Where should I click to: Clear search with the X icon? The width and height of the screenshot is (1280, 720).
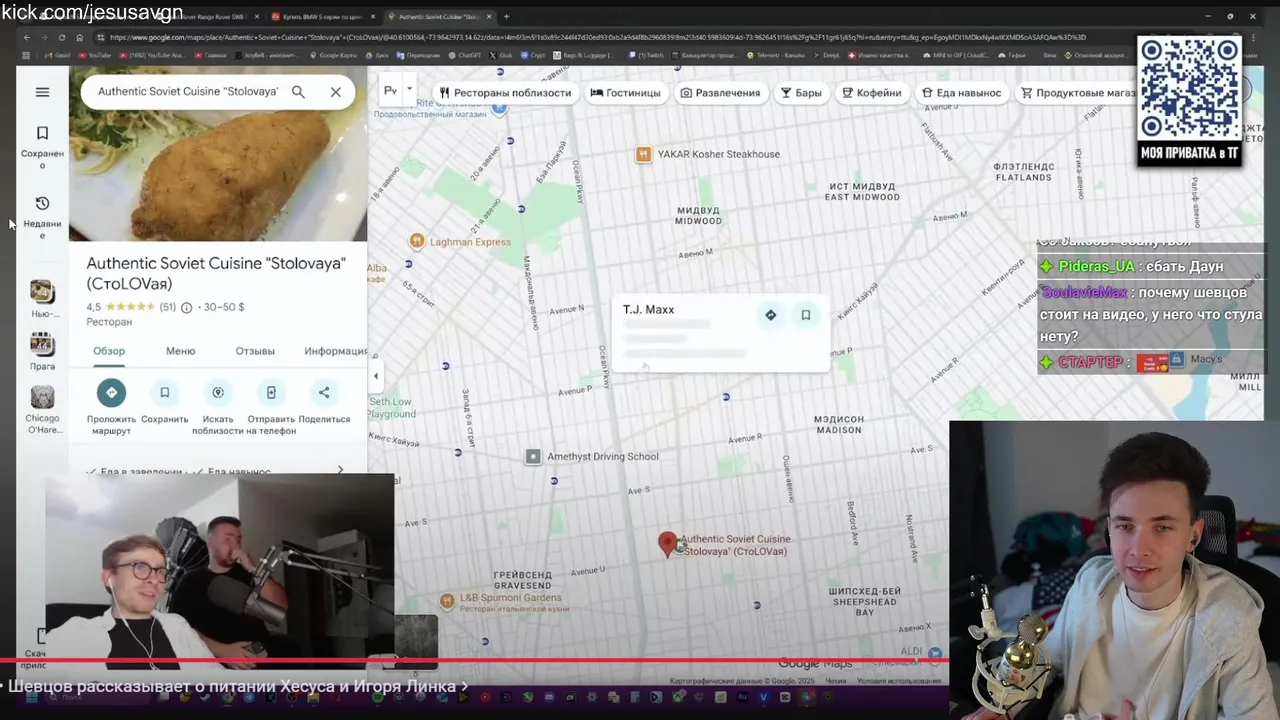336,92
